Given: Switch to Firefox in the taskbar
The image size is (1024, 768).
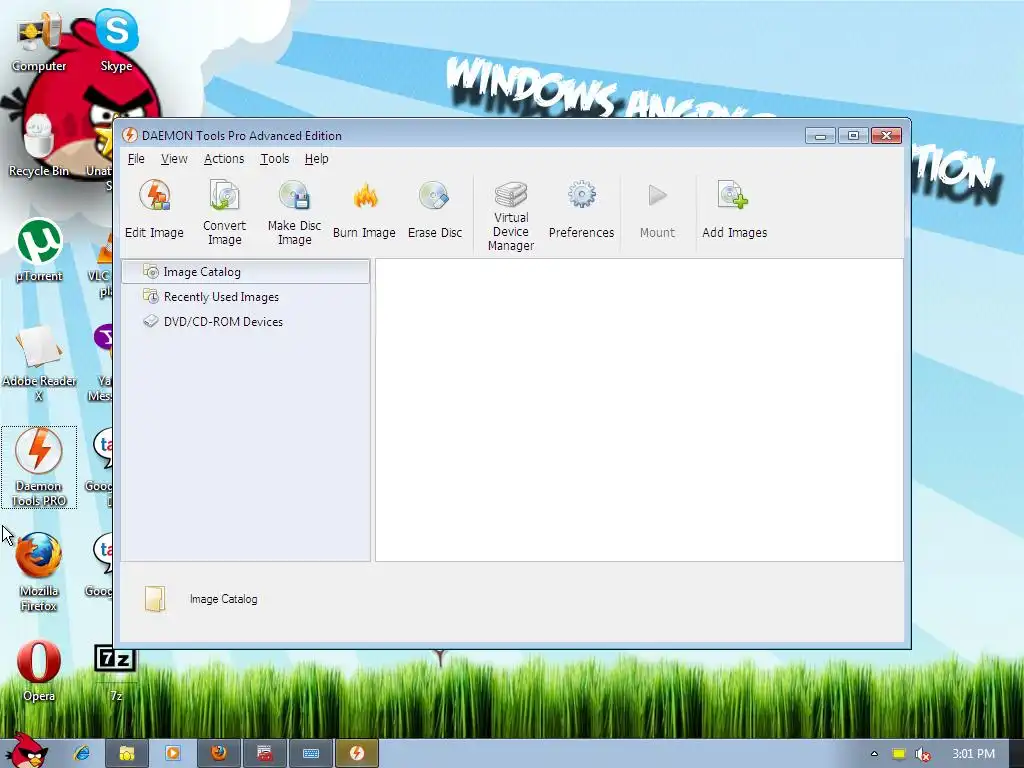Looking at the screenshot, I should pyautogui.click(x=219, y=753).
